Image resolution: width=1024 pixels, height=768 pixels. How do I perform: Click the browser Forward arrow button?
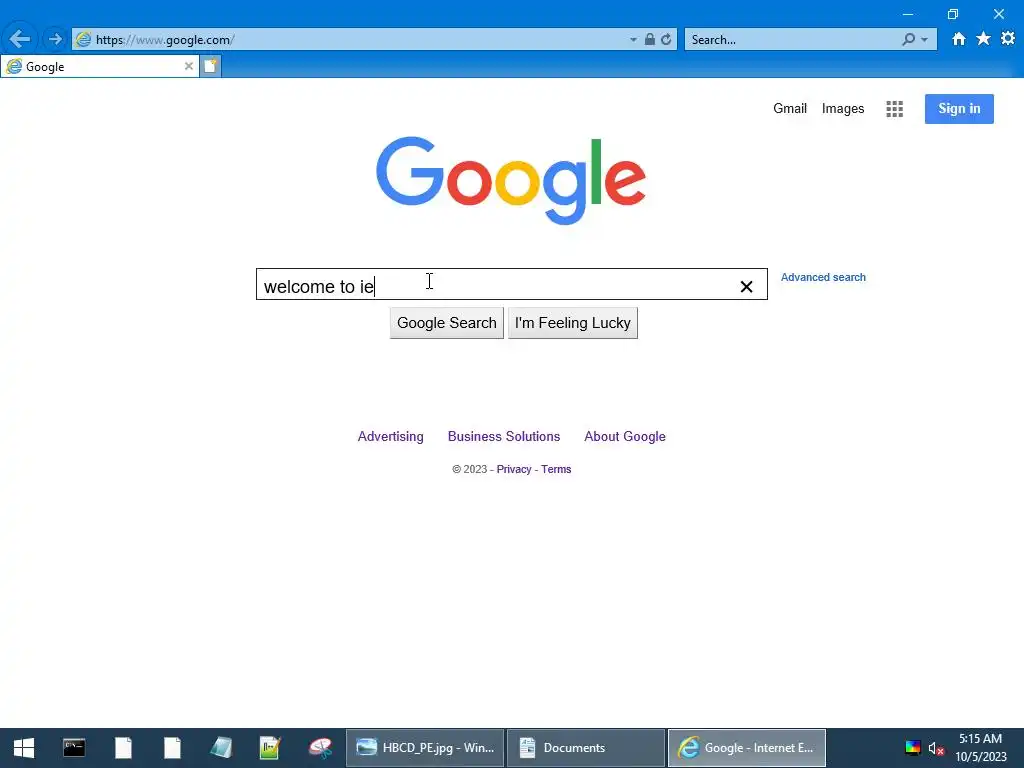pyautogui.click(x=55, y=39)
